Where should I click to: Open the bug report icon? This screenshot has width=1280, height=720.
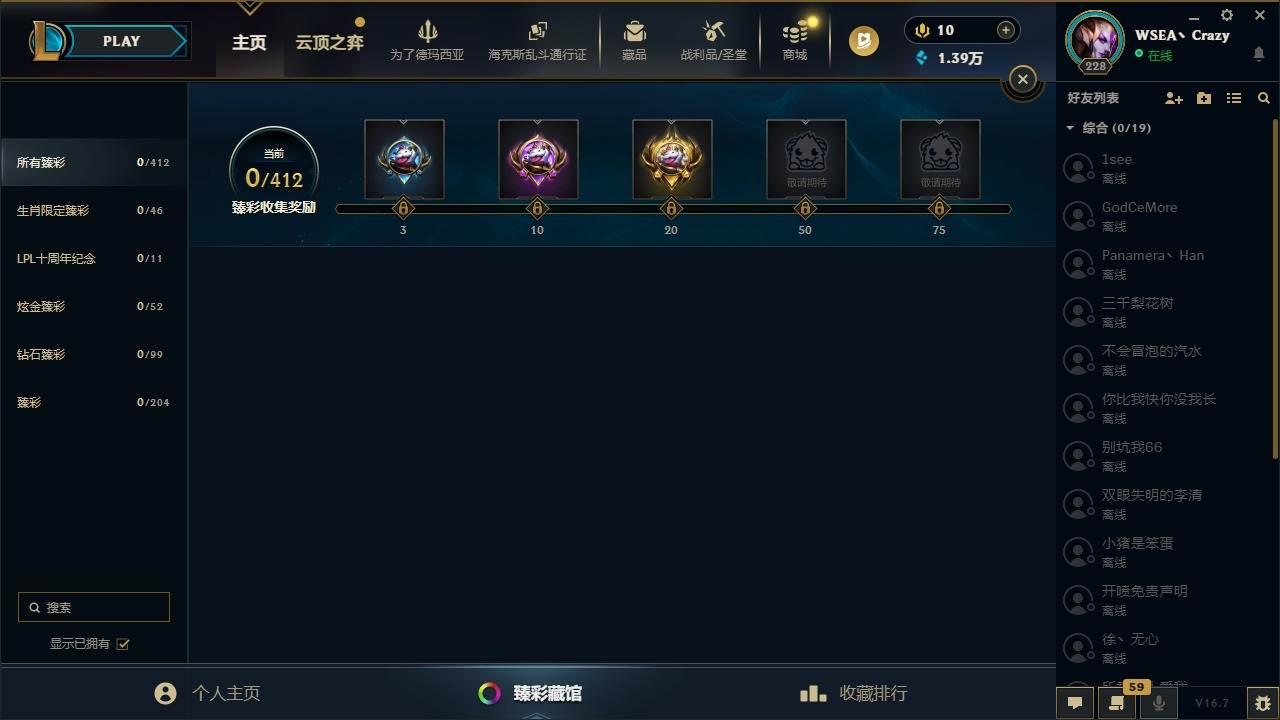point(1263,703)
